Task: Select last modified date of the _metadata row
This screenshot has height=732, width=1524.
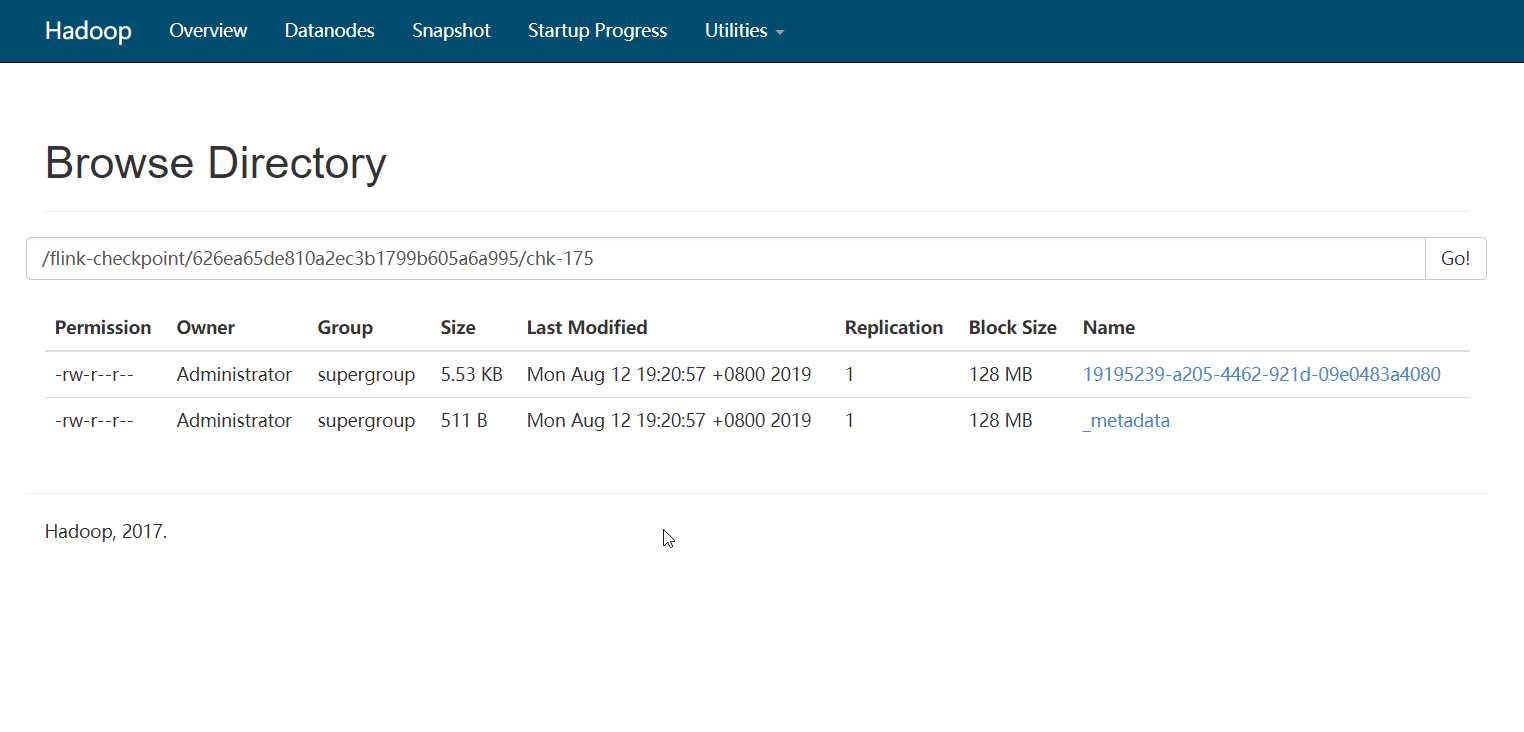Action: 669,421
